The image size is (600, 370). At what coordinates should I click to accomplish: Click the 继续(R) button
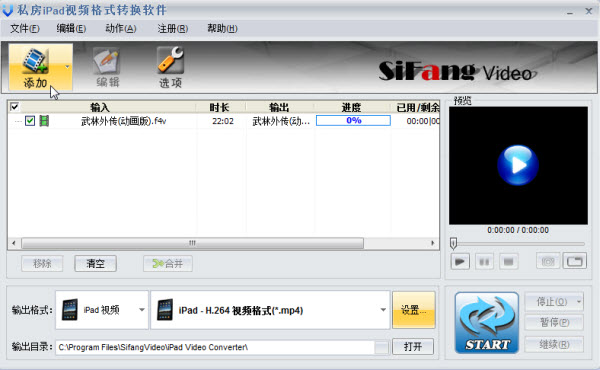pos(554,344)
